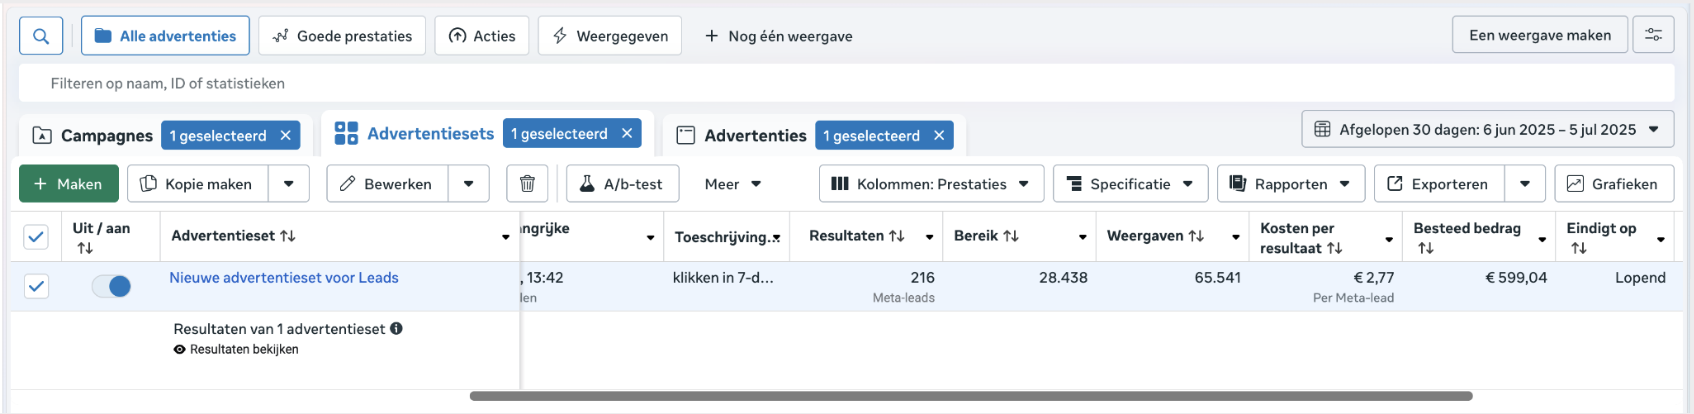Viewport: 1694px width, 414px height.
Task: Select the Acties view
Action: (482, 36)
